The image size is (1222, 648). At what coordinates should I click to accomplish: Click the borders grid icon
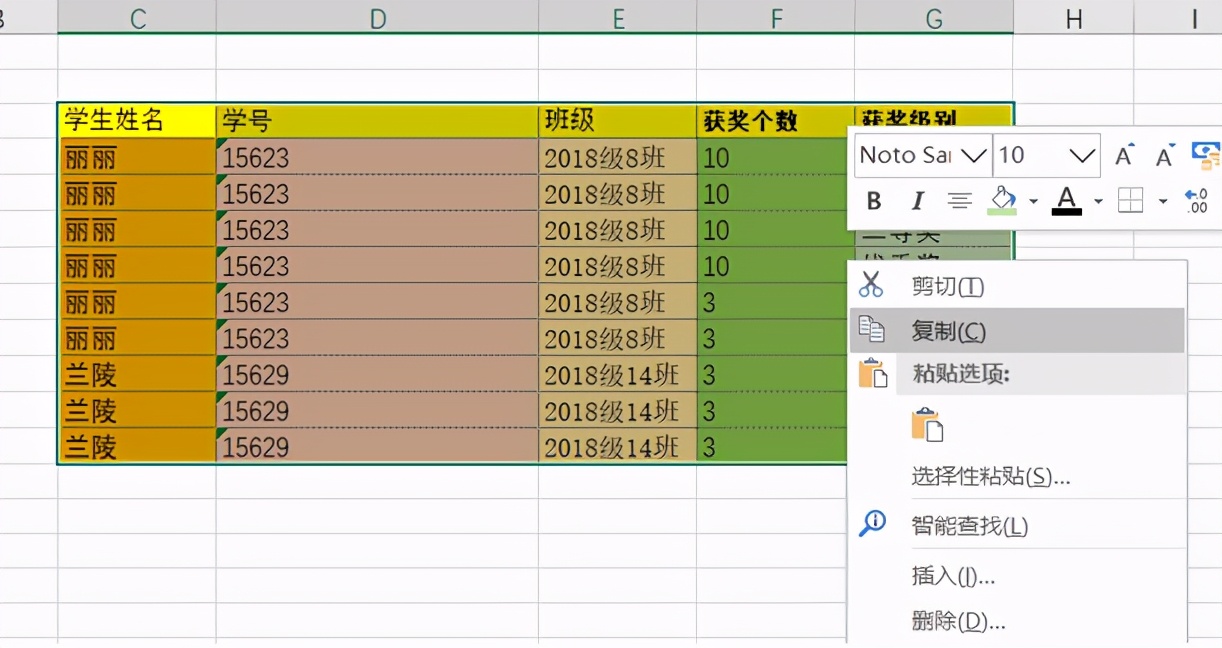point(1130,201)
